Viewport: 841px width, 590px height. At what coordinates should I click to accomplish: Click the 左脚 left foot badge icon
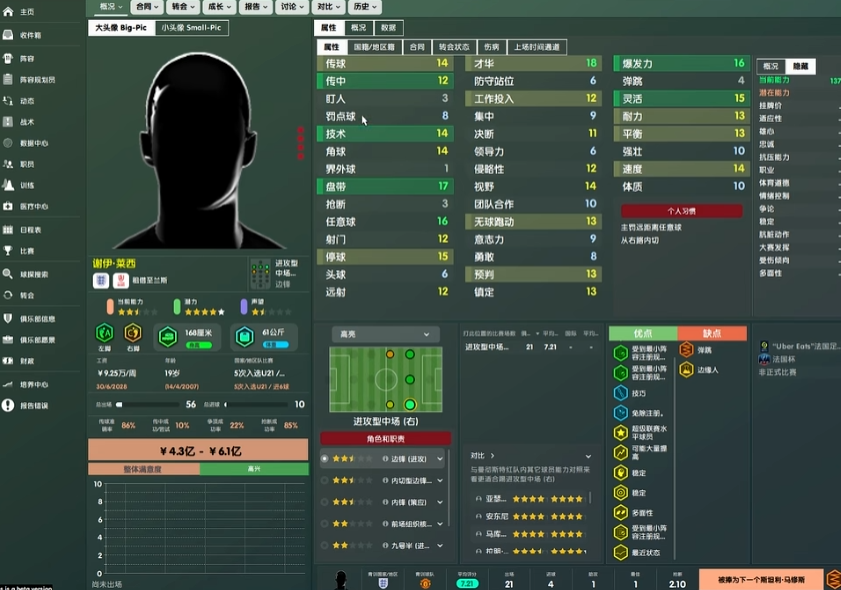[103, 333]
